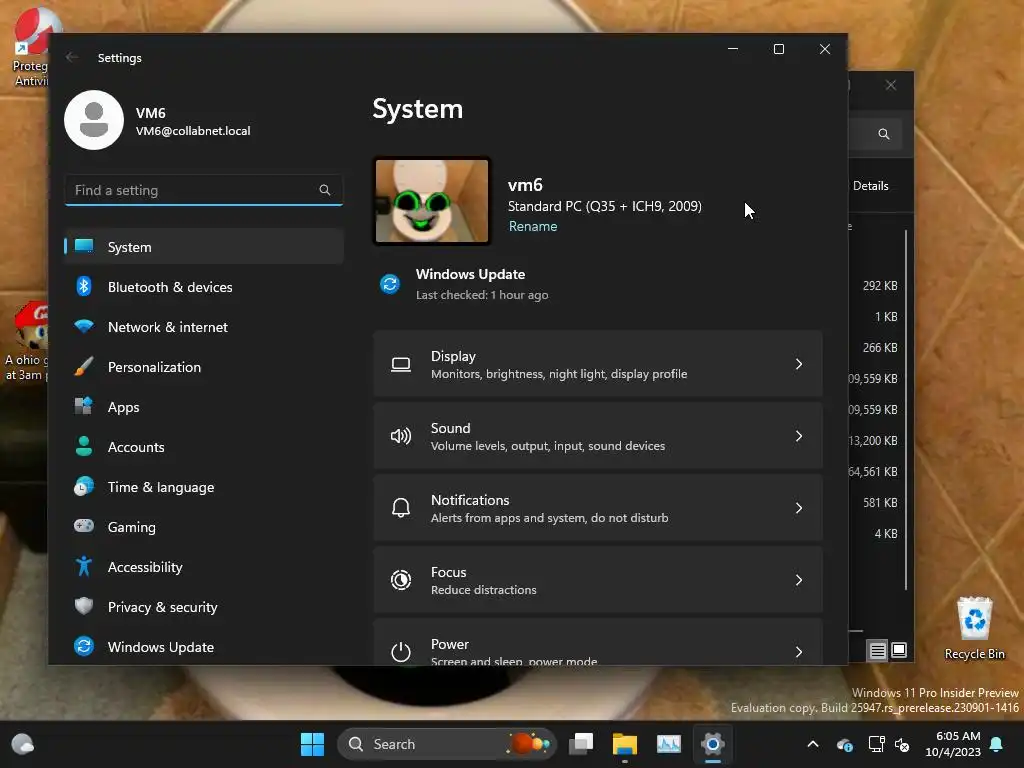
Task: Click the volume muted tray icon
Action: [902, 744]
